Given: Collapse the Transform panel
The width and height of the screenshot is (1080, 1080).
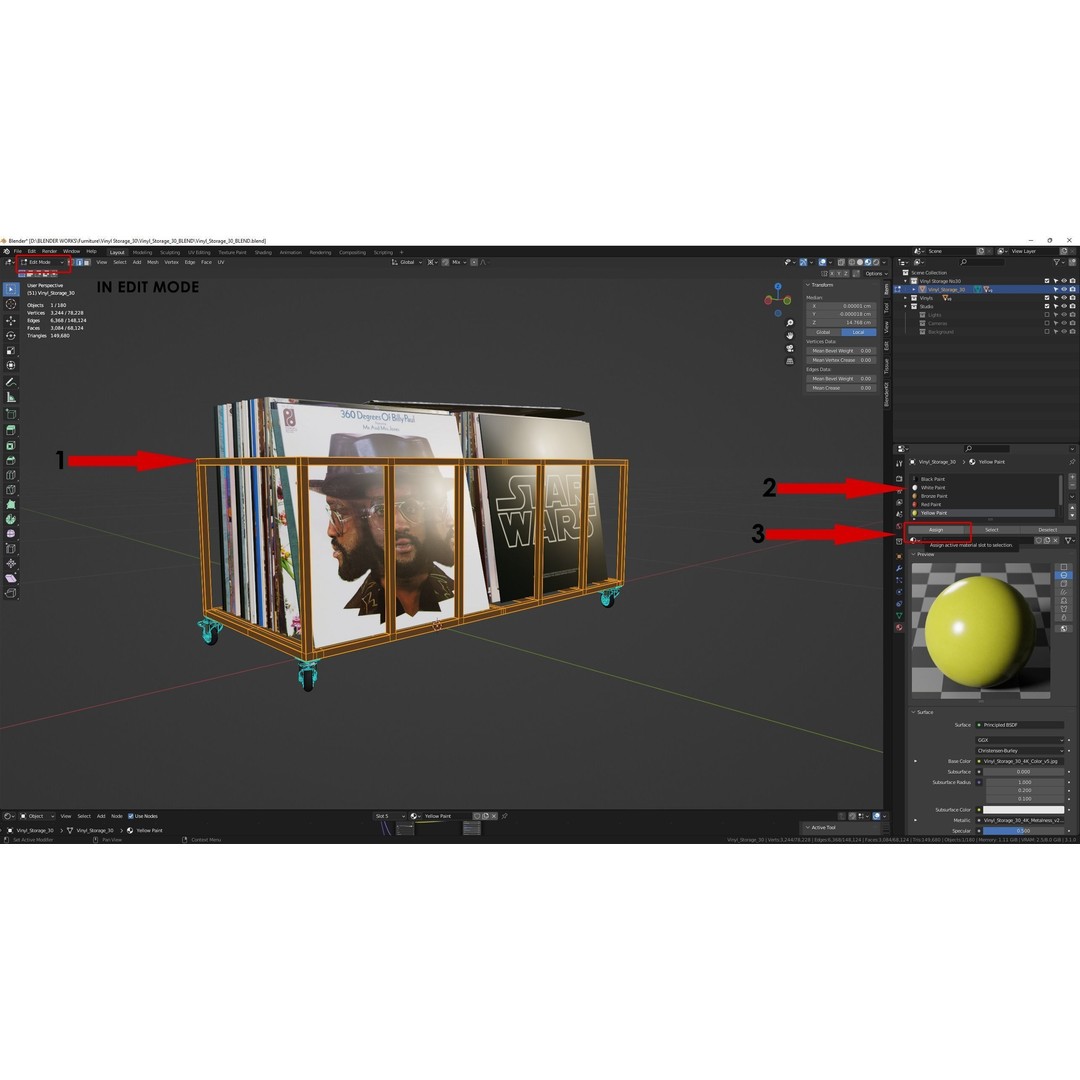Looking at the screenshot, I should (808, 285).
